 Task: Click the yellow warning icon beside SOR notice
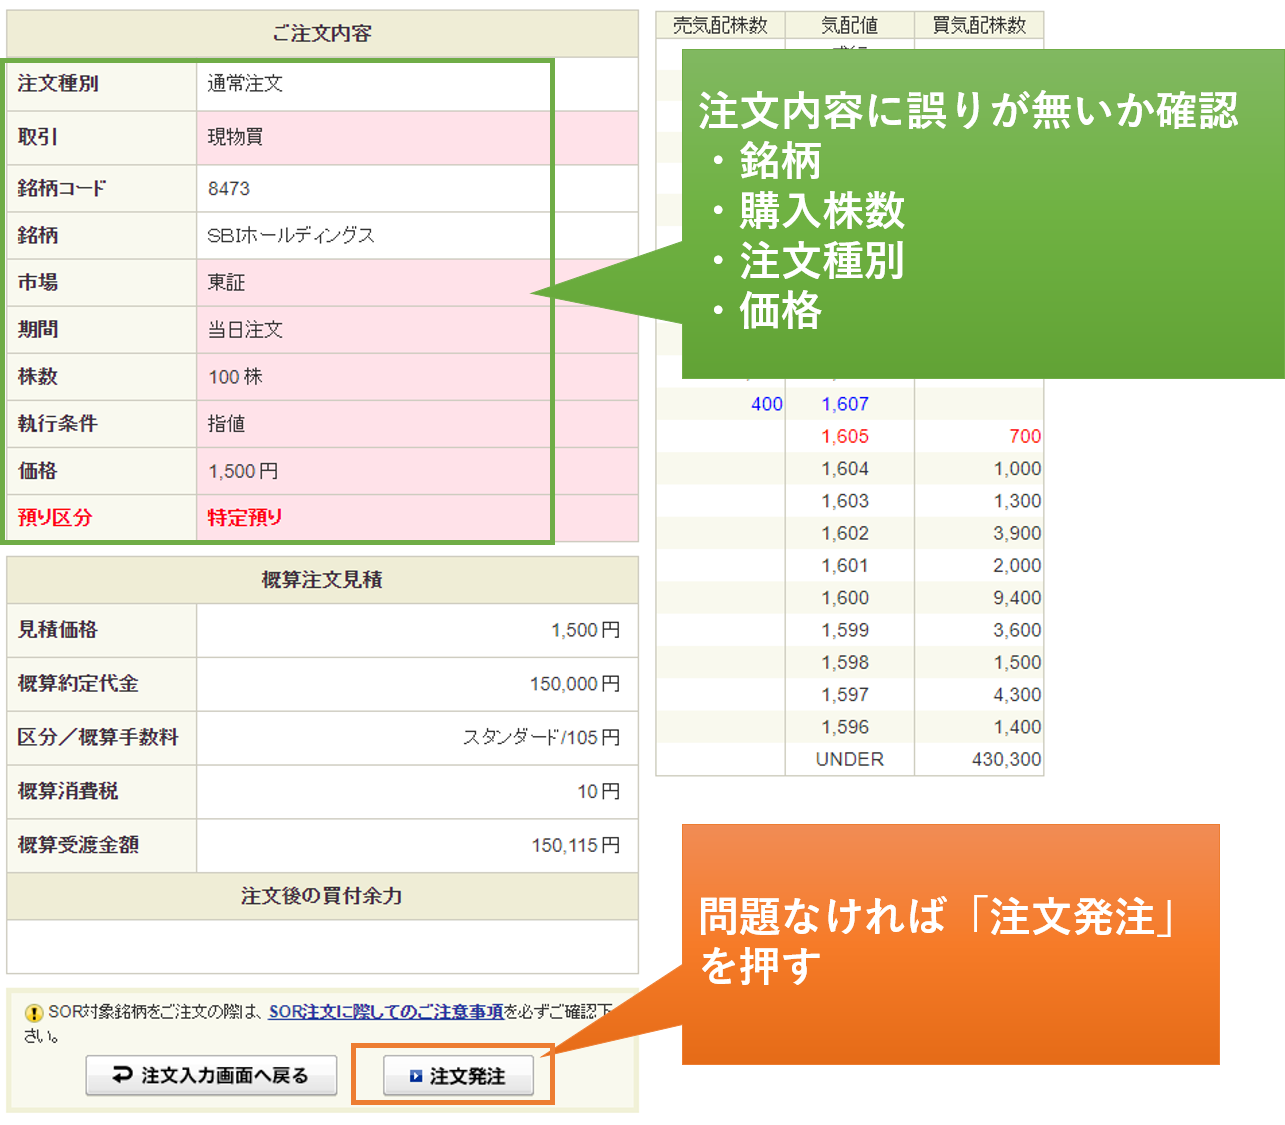tap(34, 1013)
